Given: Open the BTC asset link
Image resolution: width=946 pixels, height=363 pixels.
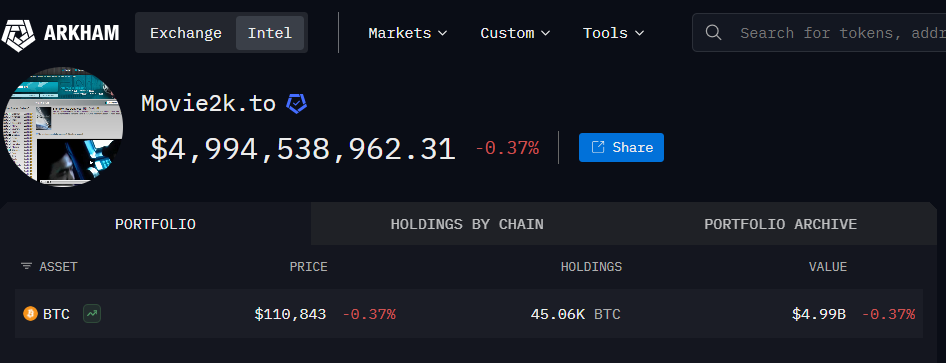Looking at the screenshot, I should coord(56,314).
